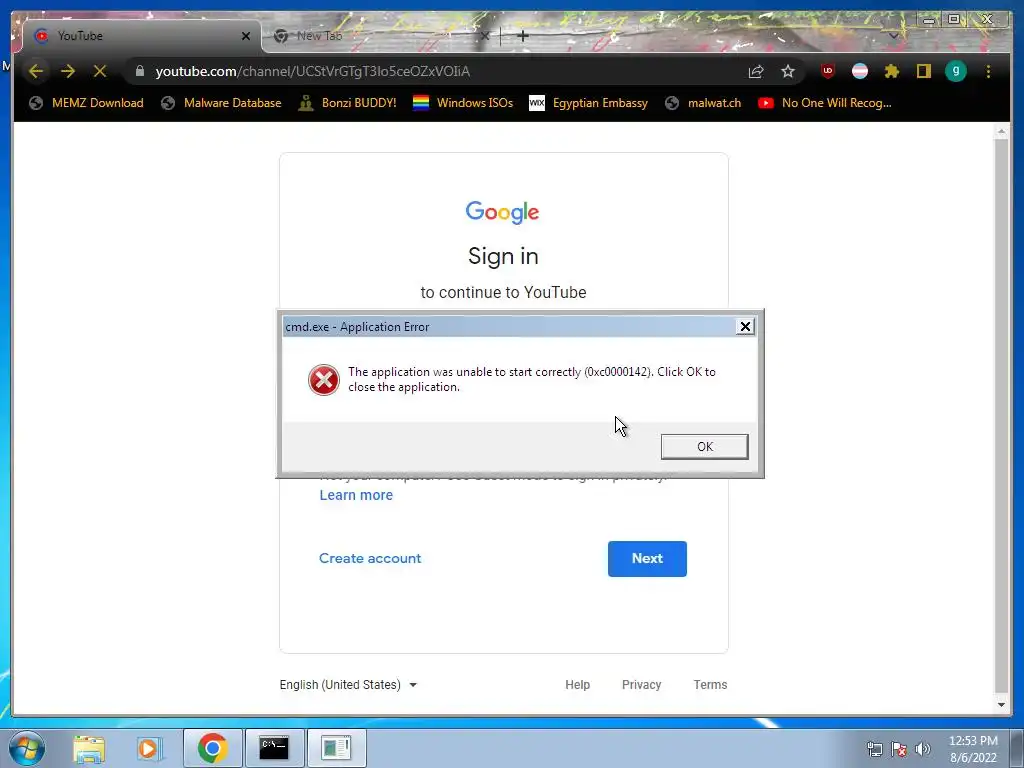Open MEMZ Download bookmark
Image resolution: width=1024 pixels, height=768 pixels.
pyautogui.click(x=86, y=103)
